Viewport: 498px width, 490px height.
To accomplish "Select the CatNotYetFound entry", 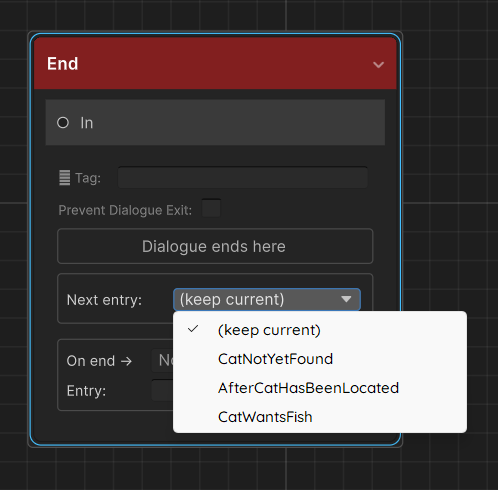I will coord(320,359).
